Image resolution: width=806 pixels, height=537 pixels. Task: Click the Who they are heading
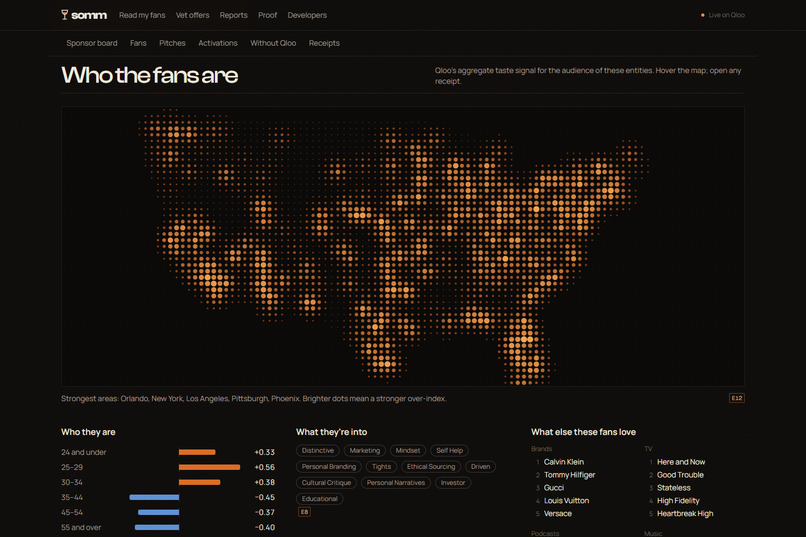point(88,432)
